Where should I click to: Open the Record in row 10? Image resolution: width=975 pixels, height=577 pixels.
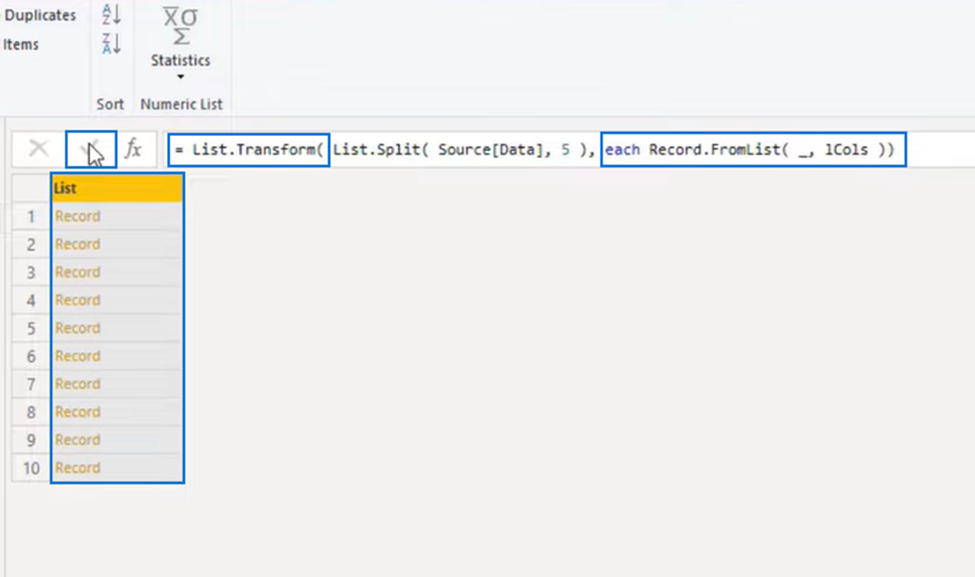point(78,468)
